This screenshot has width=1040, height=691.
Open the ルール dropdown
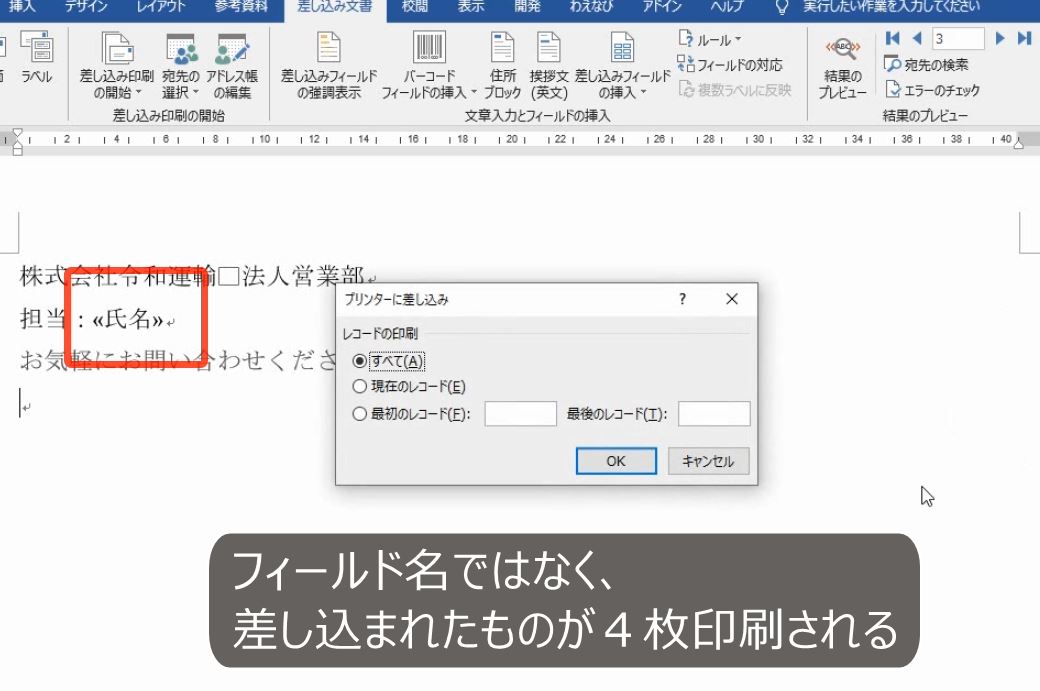click(x=710, y=40)
